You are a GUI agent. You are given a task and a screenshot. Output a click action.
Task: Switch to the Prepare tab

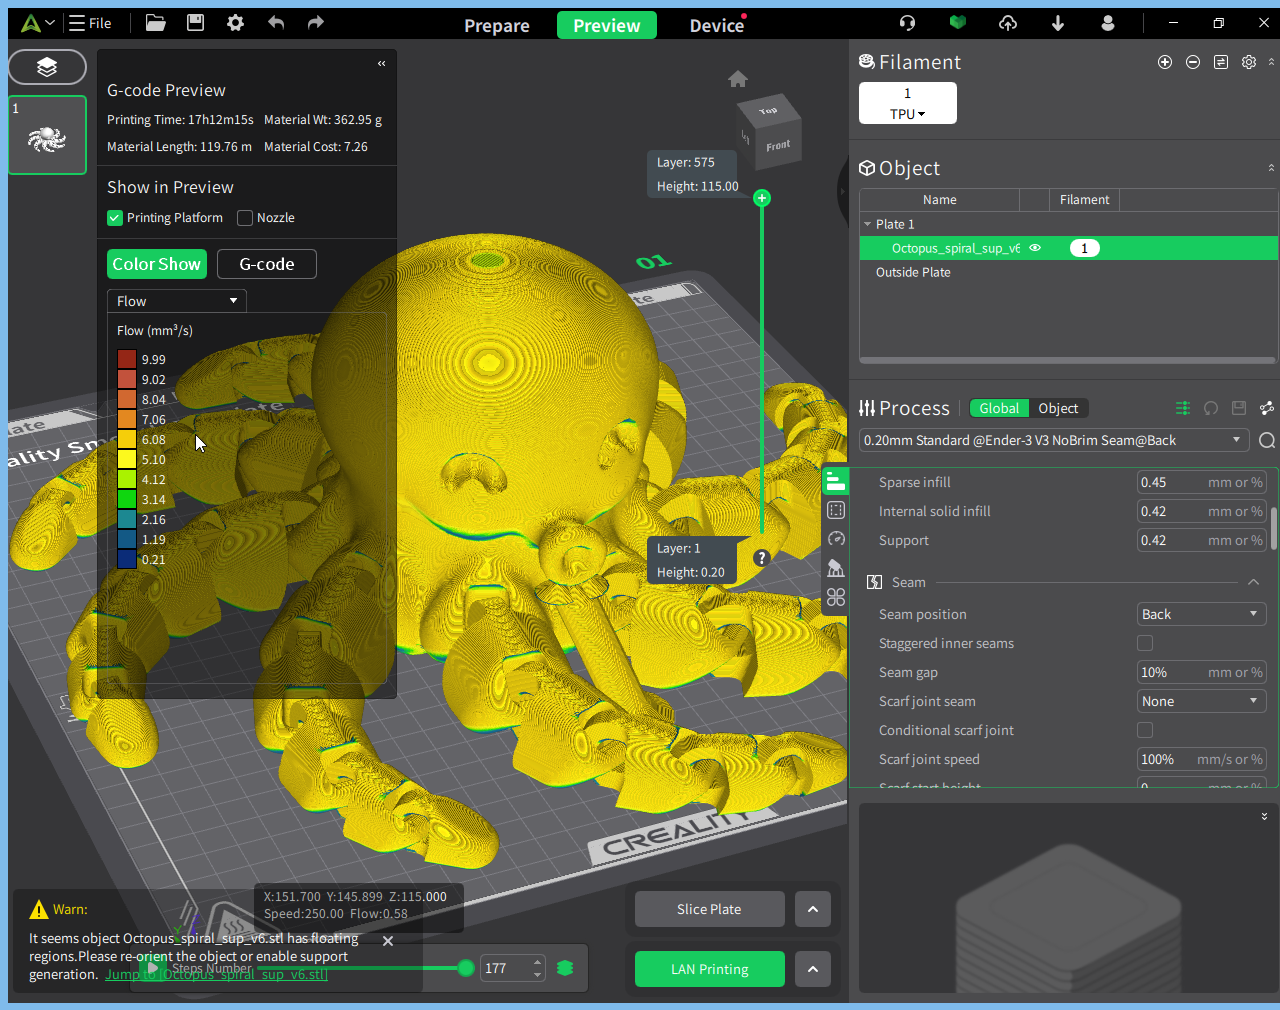pos(497,25)
